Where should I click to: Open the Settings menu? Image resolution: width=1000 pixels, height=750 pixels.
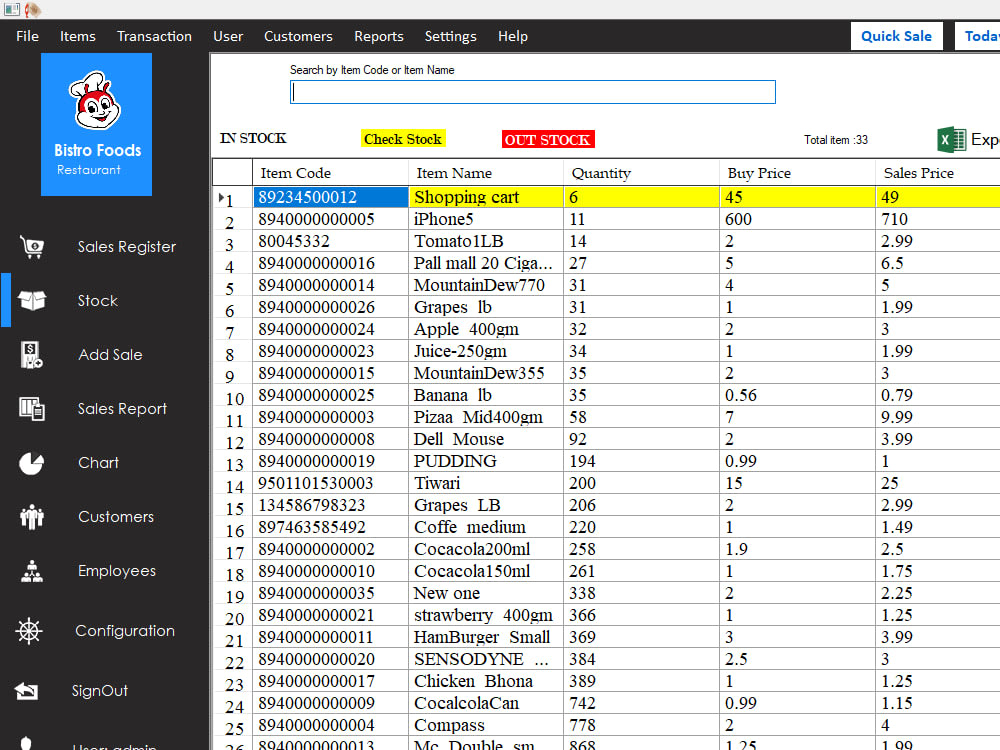(450, 36)
